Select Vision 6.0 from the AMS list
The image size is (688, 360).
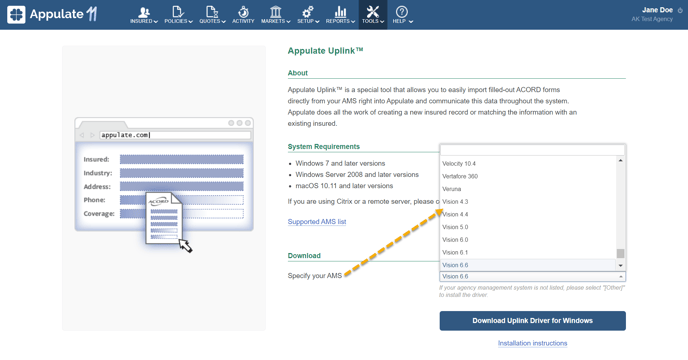(528, 240)
